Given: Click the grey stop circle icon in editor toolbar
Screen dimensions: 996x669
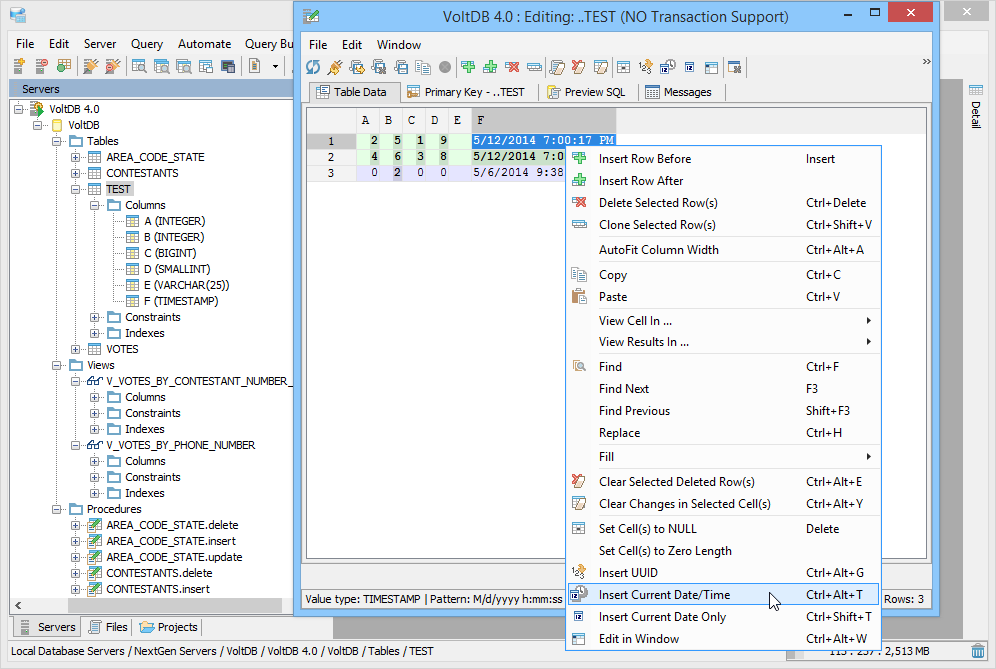Looking at the screenshot, I should (x=445, y=67).
